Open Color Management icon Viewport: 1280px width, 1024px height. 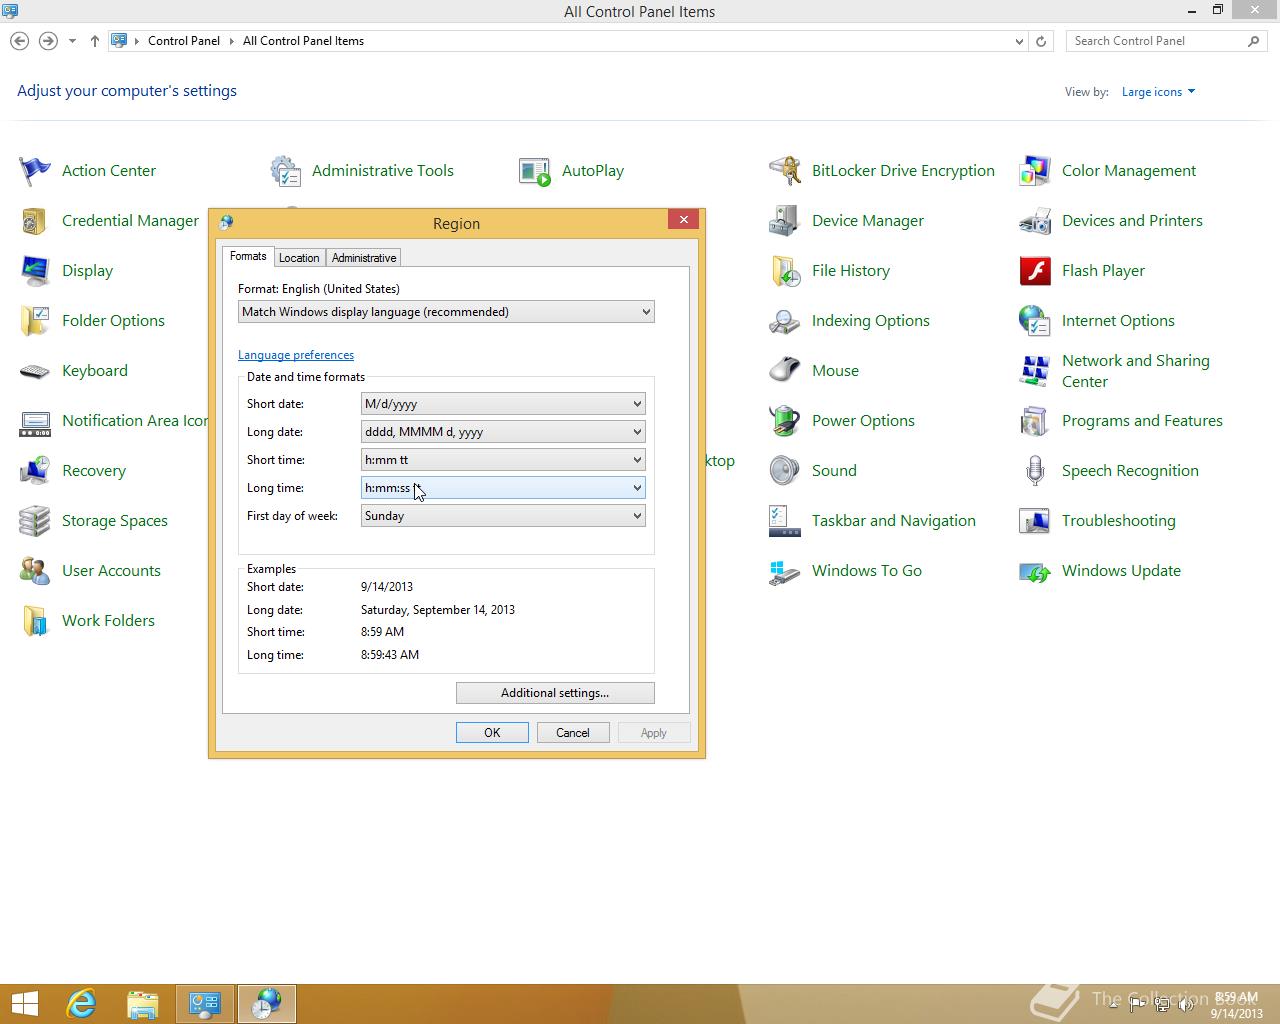pos(1035,171)
